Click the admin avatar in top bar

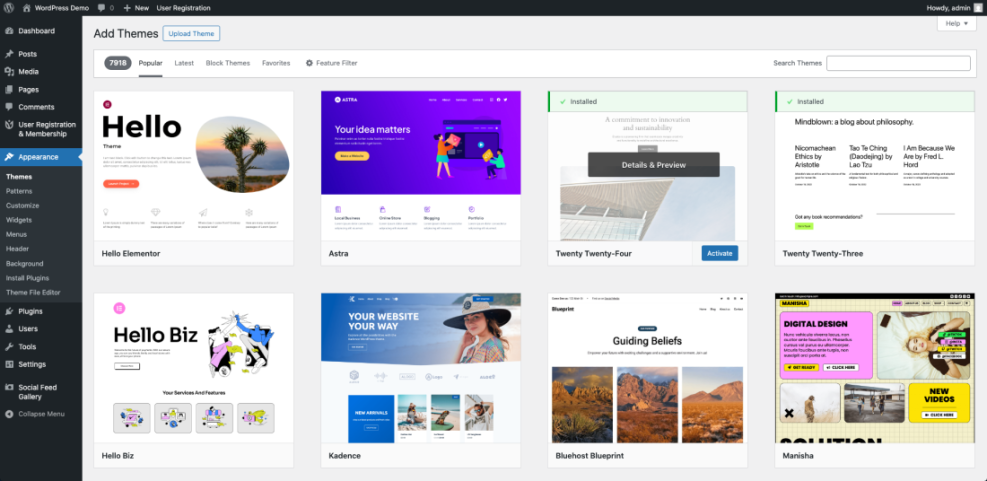(x=979, y=8)
